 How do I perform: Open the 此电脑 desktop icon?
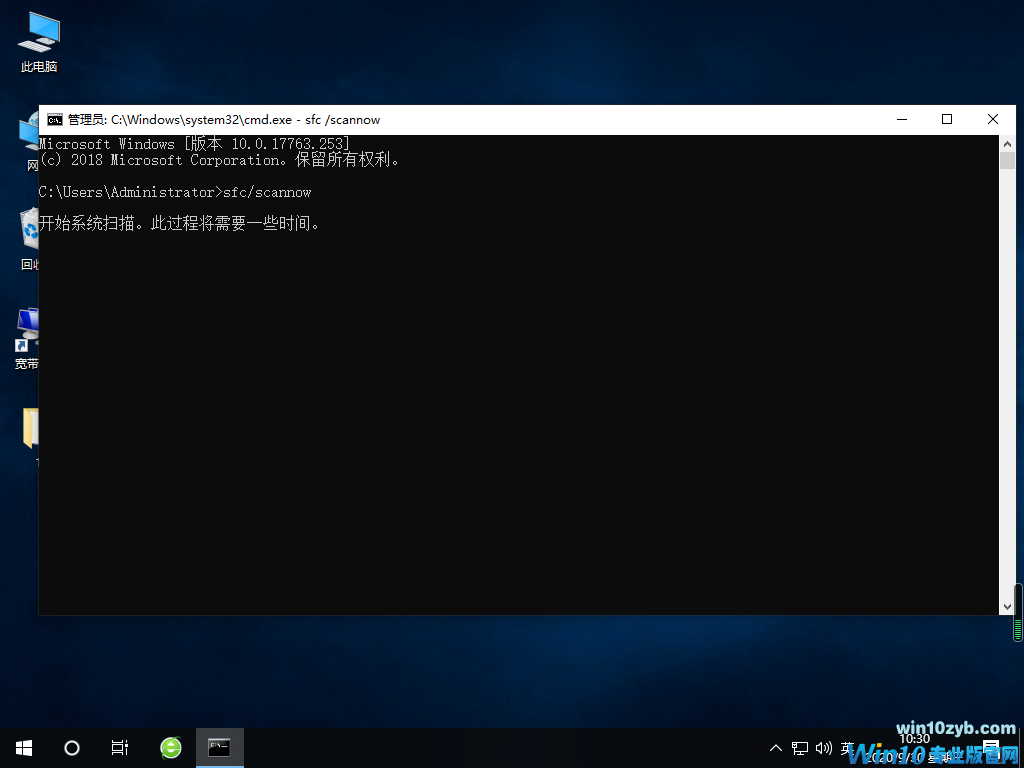38,40
